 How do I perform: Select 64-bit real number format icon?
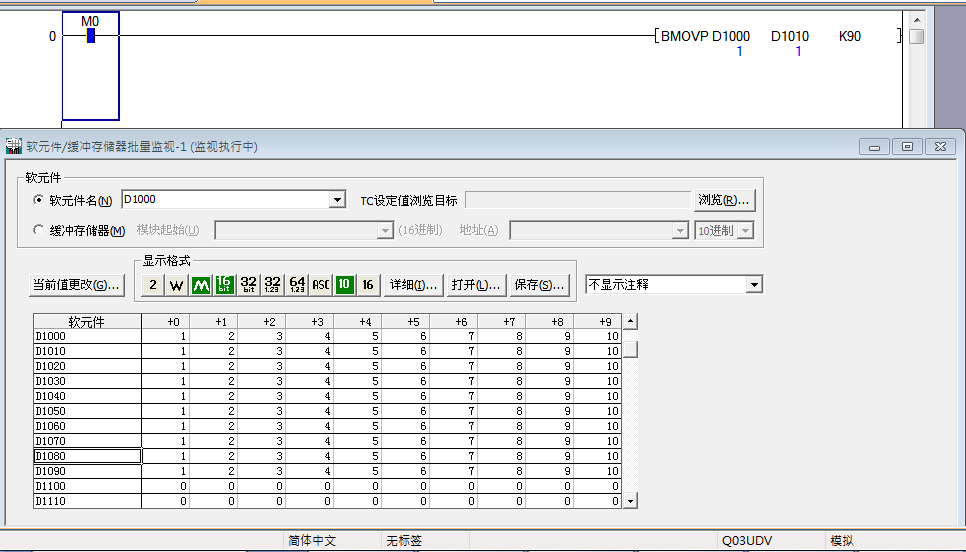coord(297,285)
